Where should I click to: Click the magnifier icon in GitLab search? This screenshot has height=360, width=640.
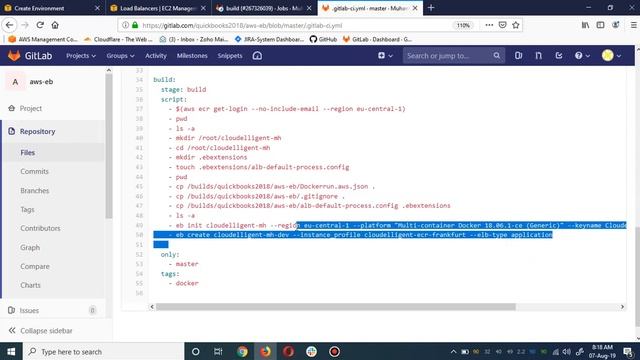point(496,56)
